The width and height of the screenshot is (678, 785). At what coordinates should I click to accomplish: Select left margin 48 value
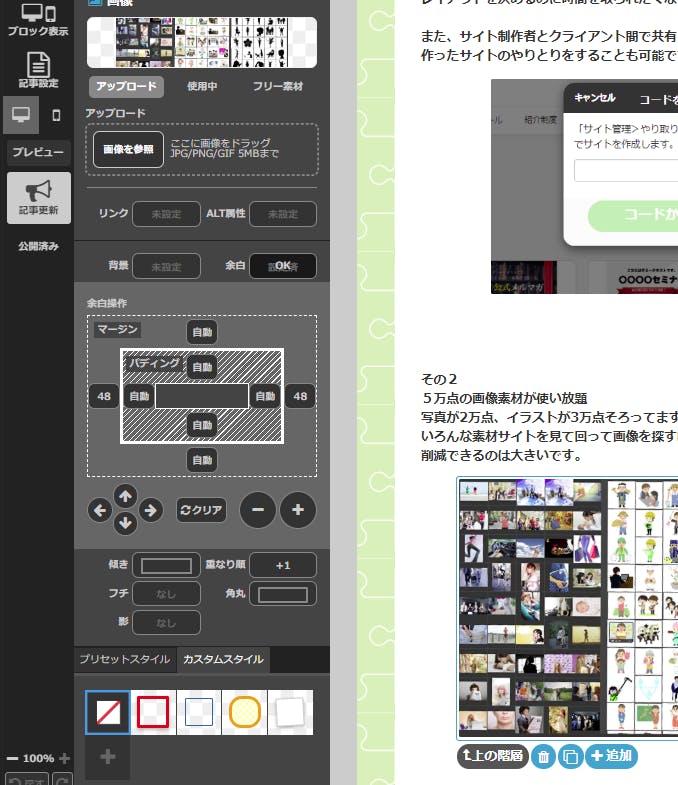104,396
